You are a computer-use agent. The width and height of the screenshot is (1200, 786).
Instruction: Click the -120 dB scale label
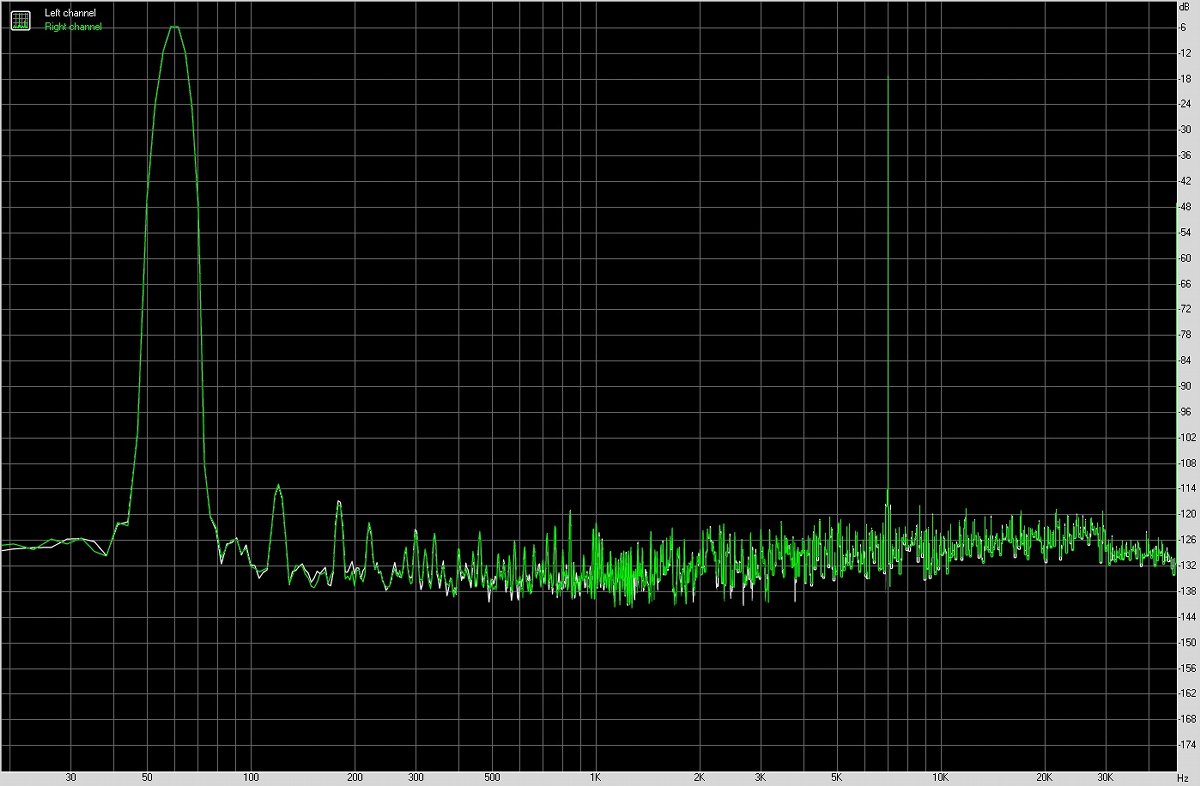click(1186, 514)
